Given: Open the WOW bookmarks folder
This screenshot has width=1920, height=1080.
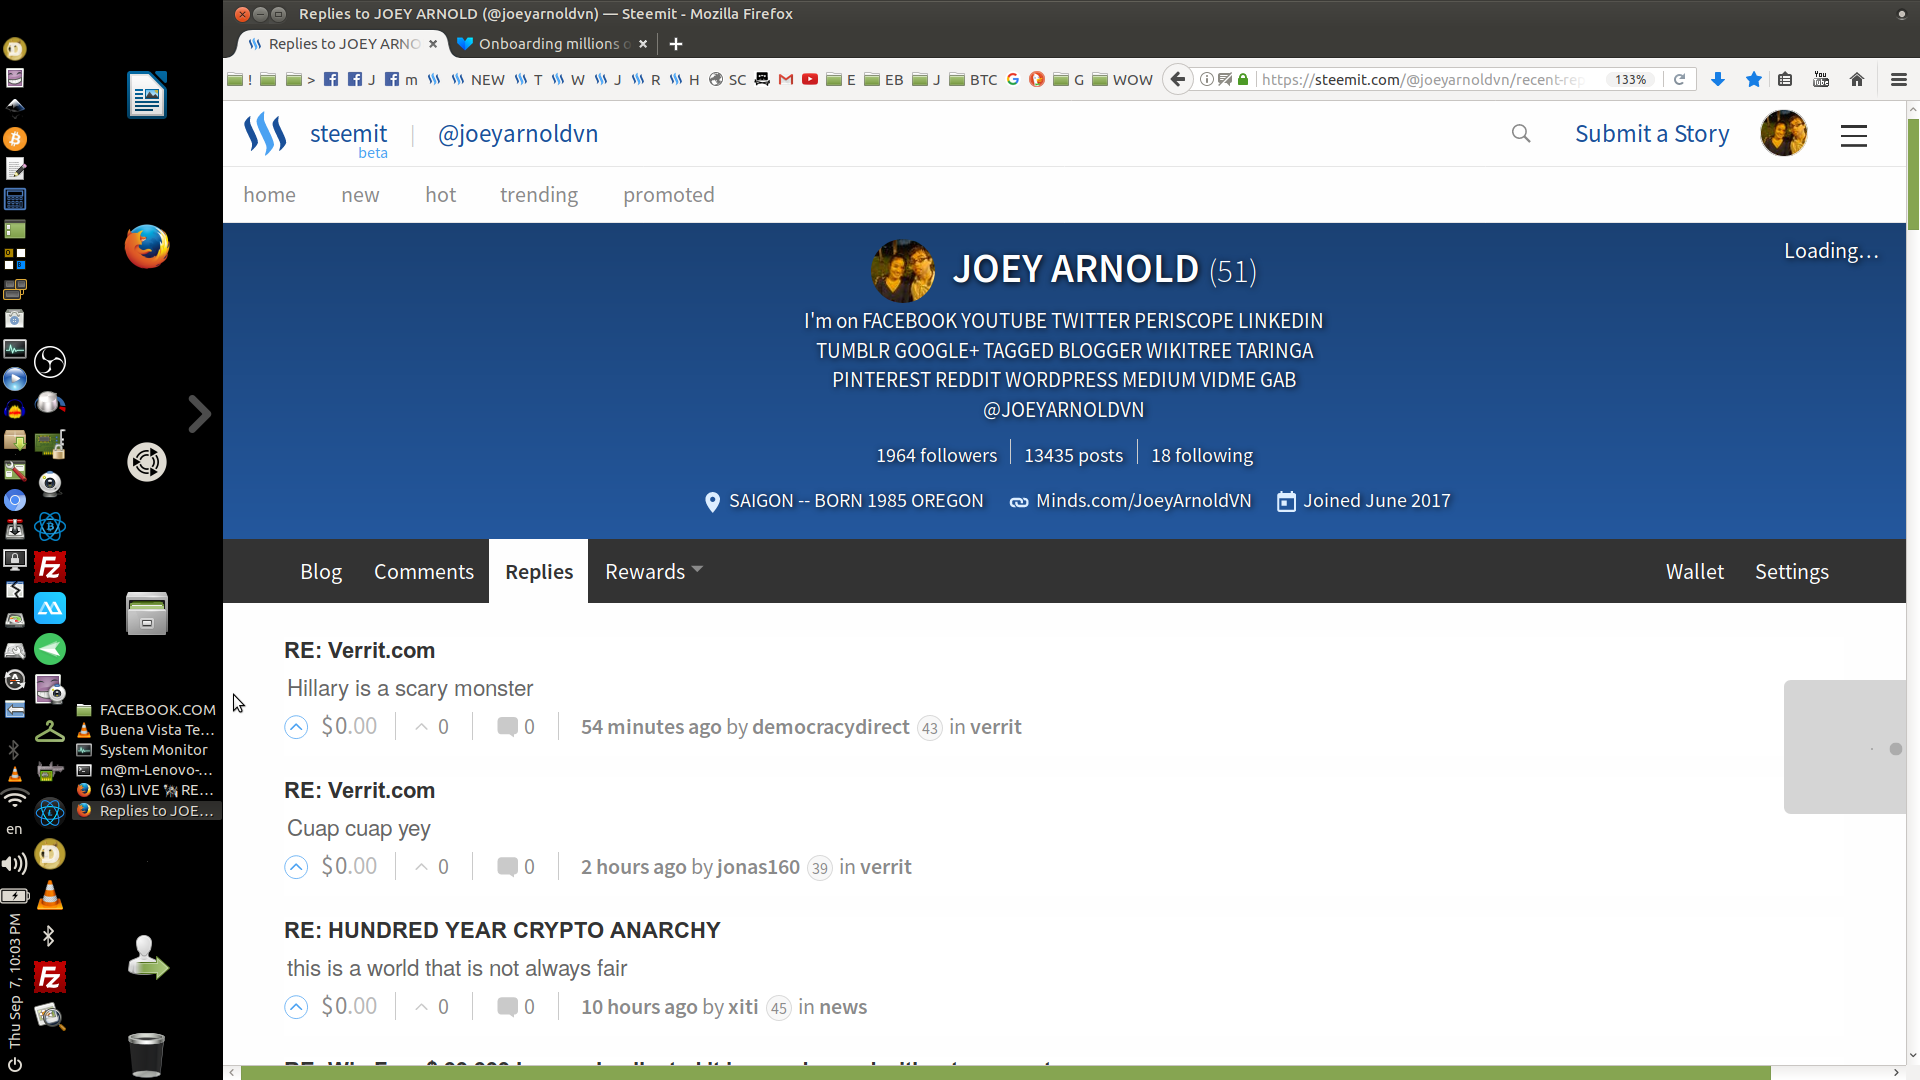Looking at the screenshot, I should pos(1122,79).
